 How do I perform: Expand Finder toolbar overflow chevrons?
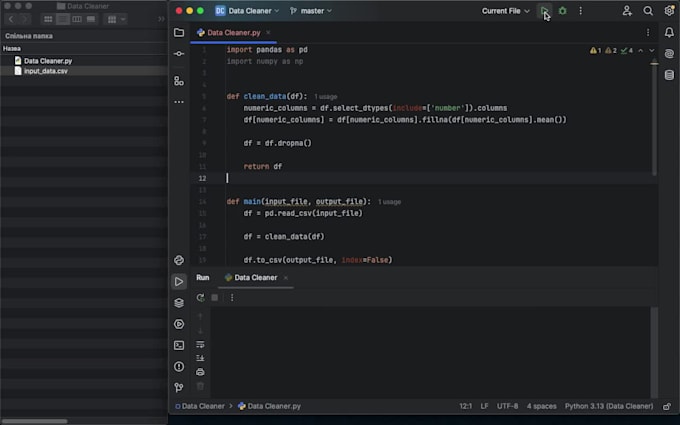[161, 19]
